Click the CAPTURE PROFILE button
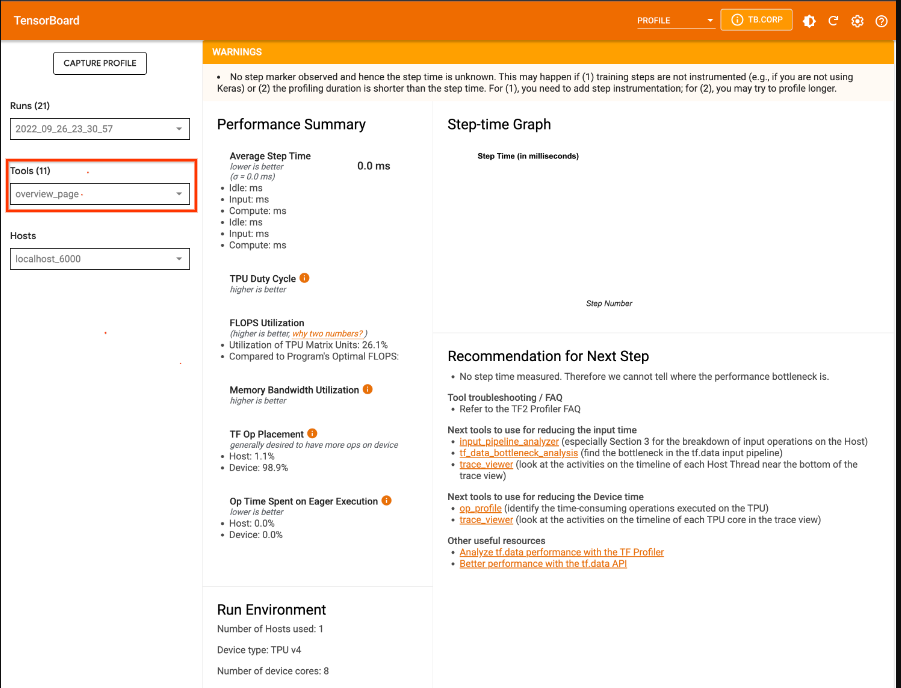Image resolution: width=901 pixels, height=688 pixels. point(100,63)
